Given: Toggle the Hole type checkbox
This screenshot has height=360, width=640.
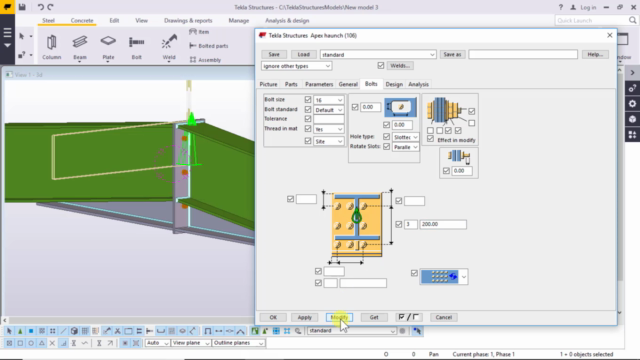Looking at the screenshot, I should point(387,136).
